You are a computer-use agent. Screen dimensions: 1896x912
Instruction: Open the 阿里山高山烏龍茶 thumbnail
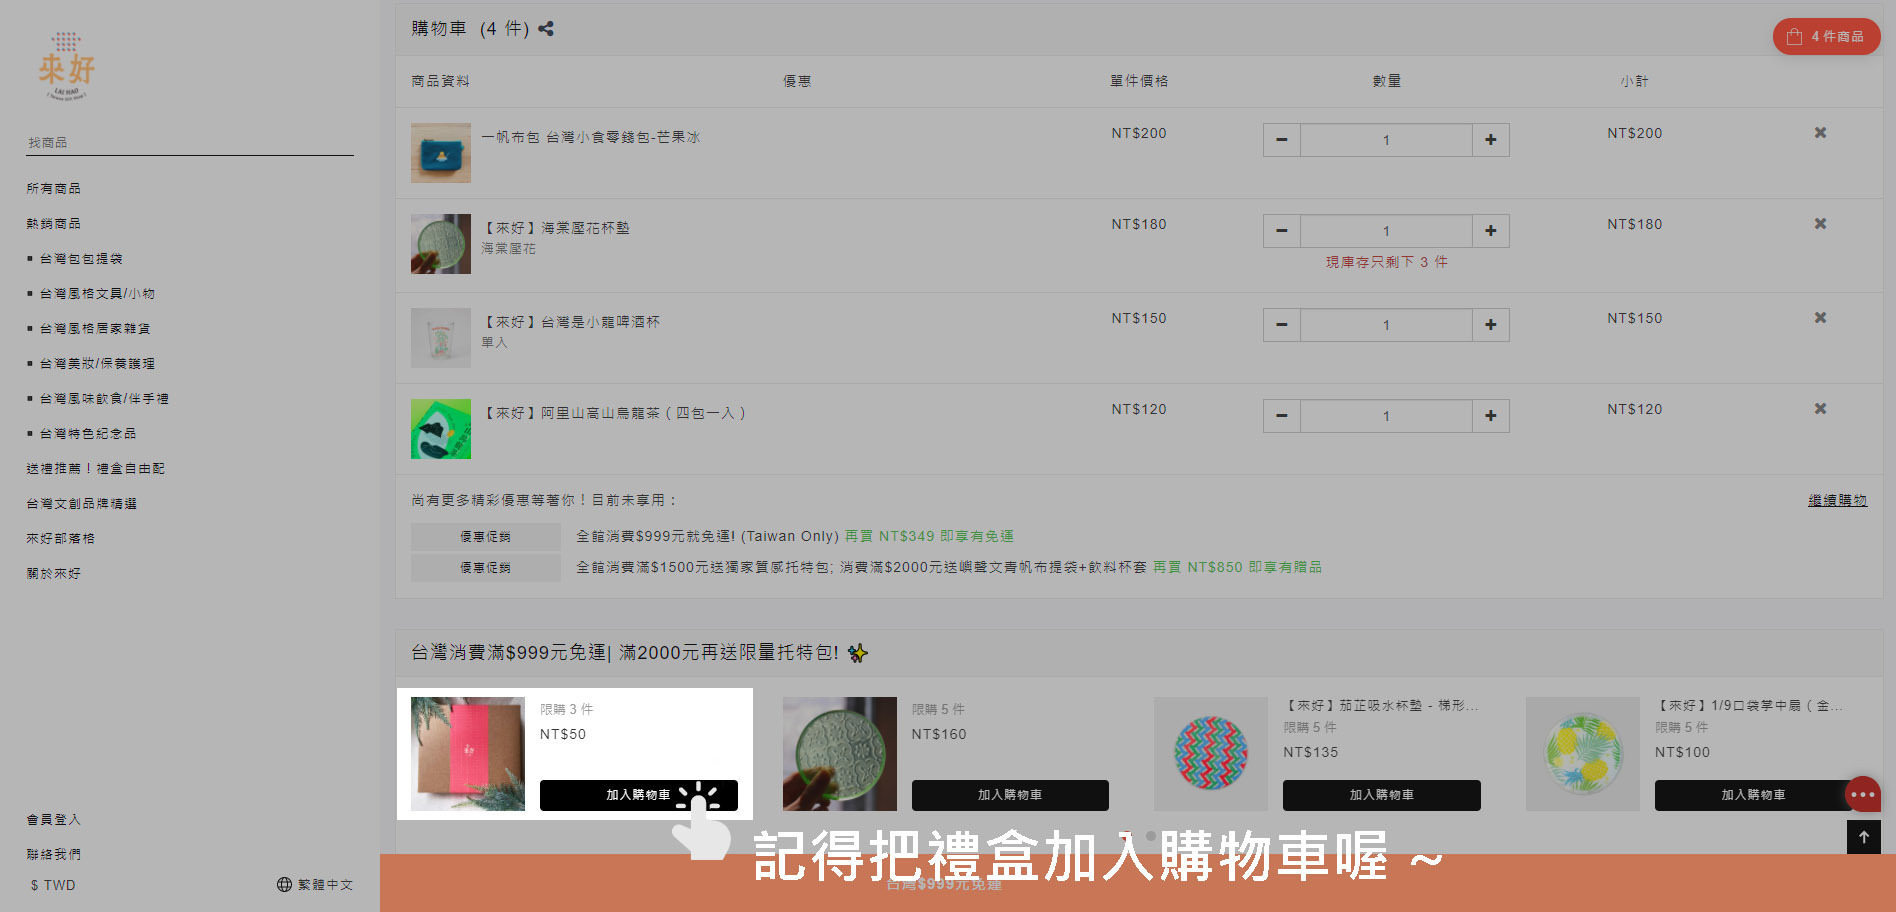(441, 429)
